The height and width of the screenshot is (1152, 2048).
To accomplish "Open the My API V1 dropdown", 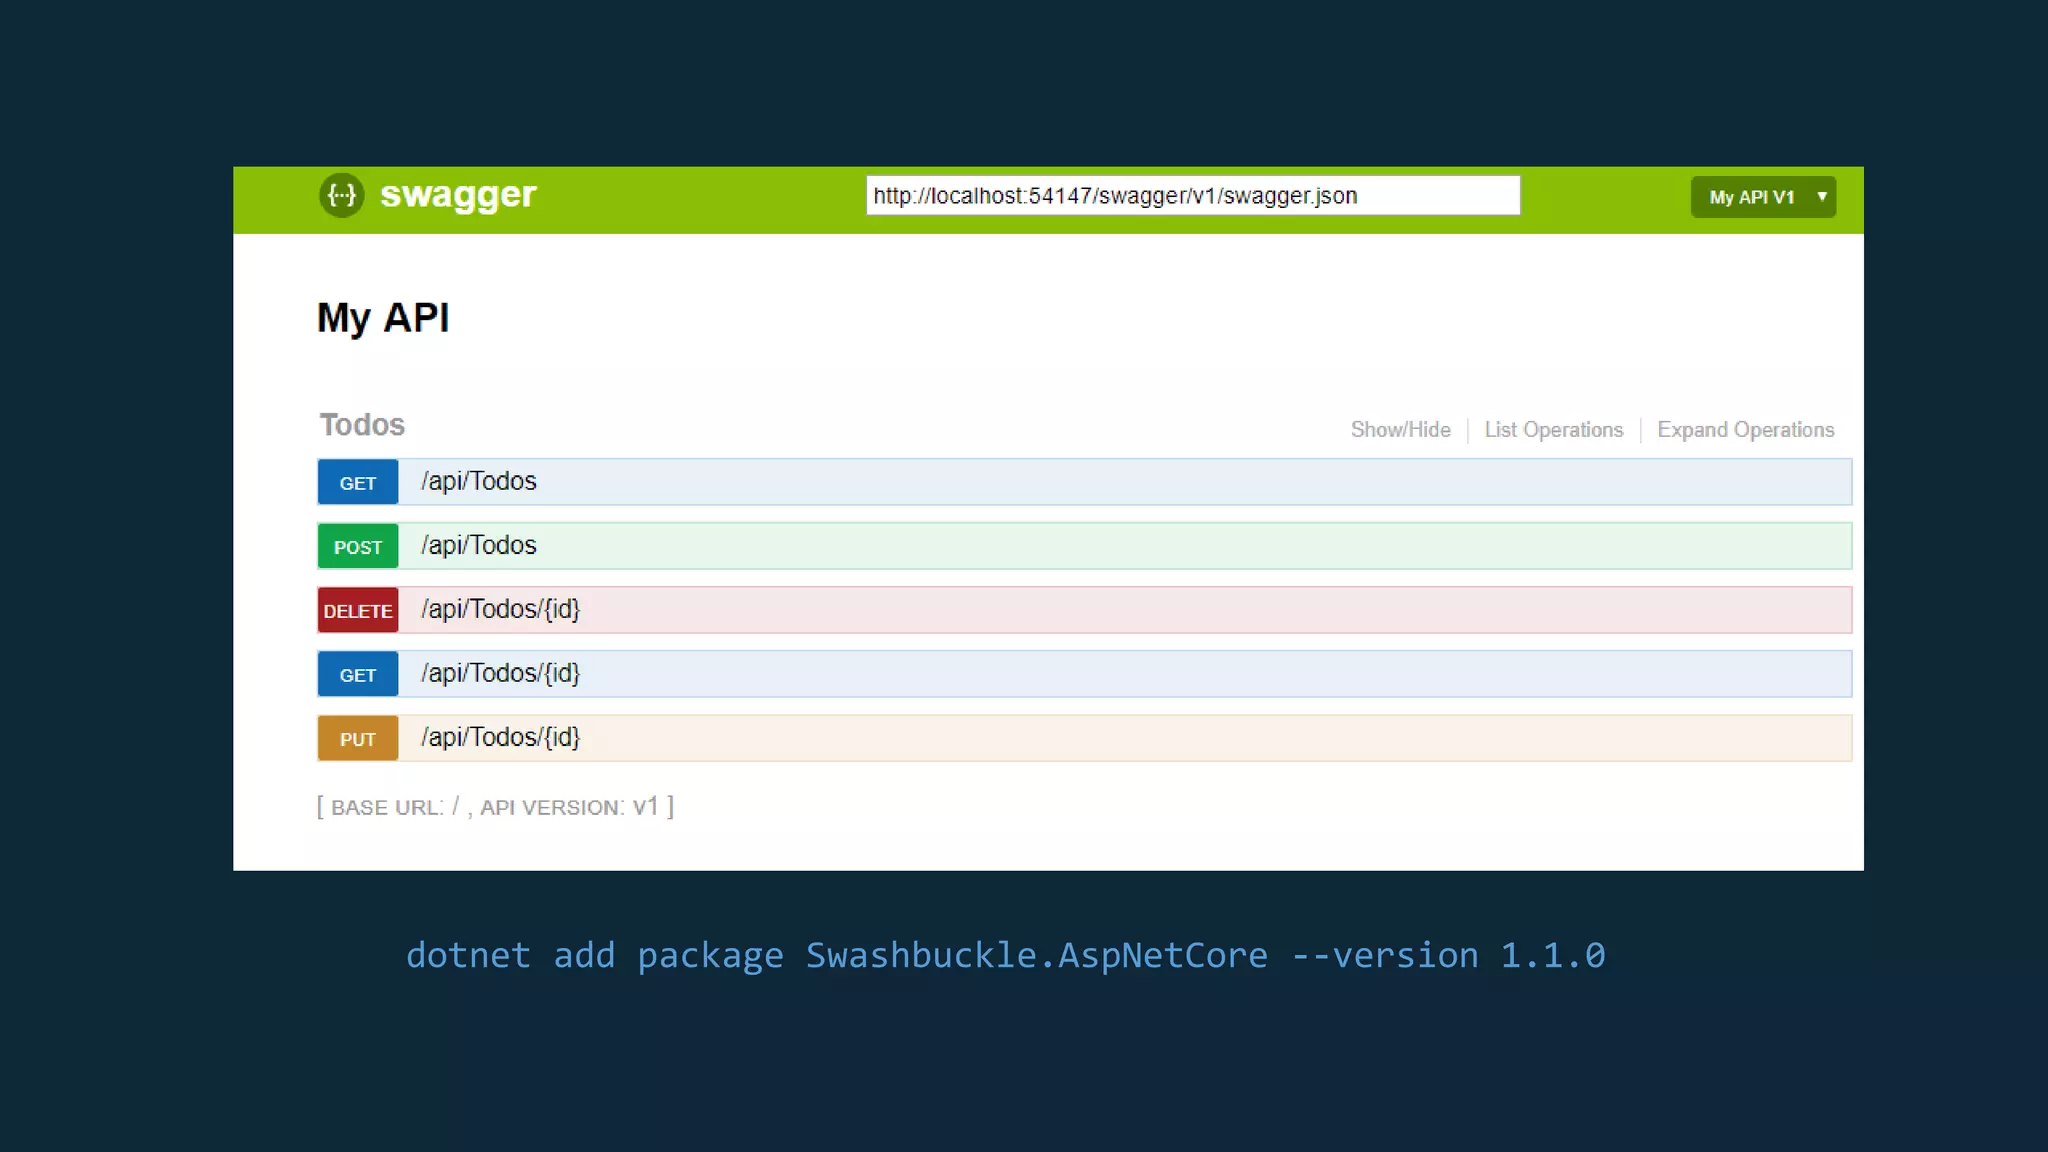I will 1763,197.
